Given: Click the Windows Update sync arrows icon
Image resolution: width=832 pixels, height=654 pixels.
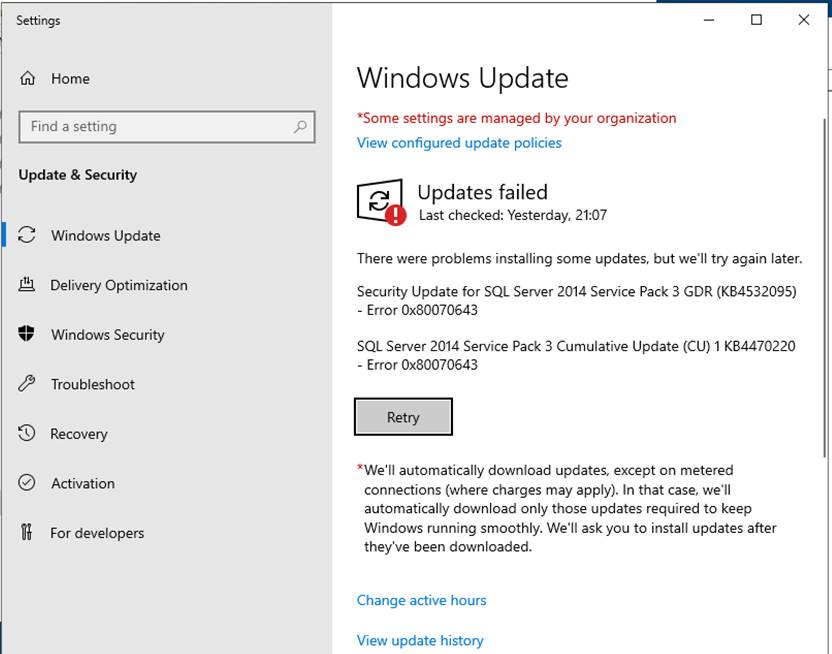Looking at the screenshot, I should [27, 235].
